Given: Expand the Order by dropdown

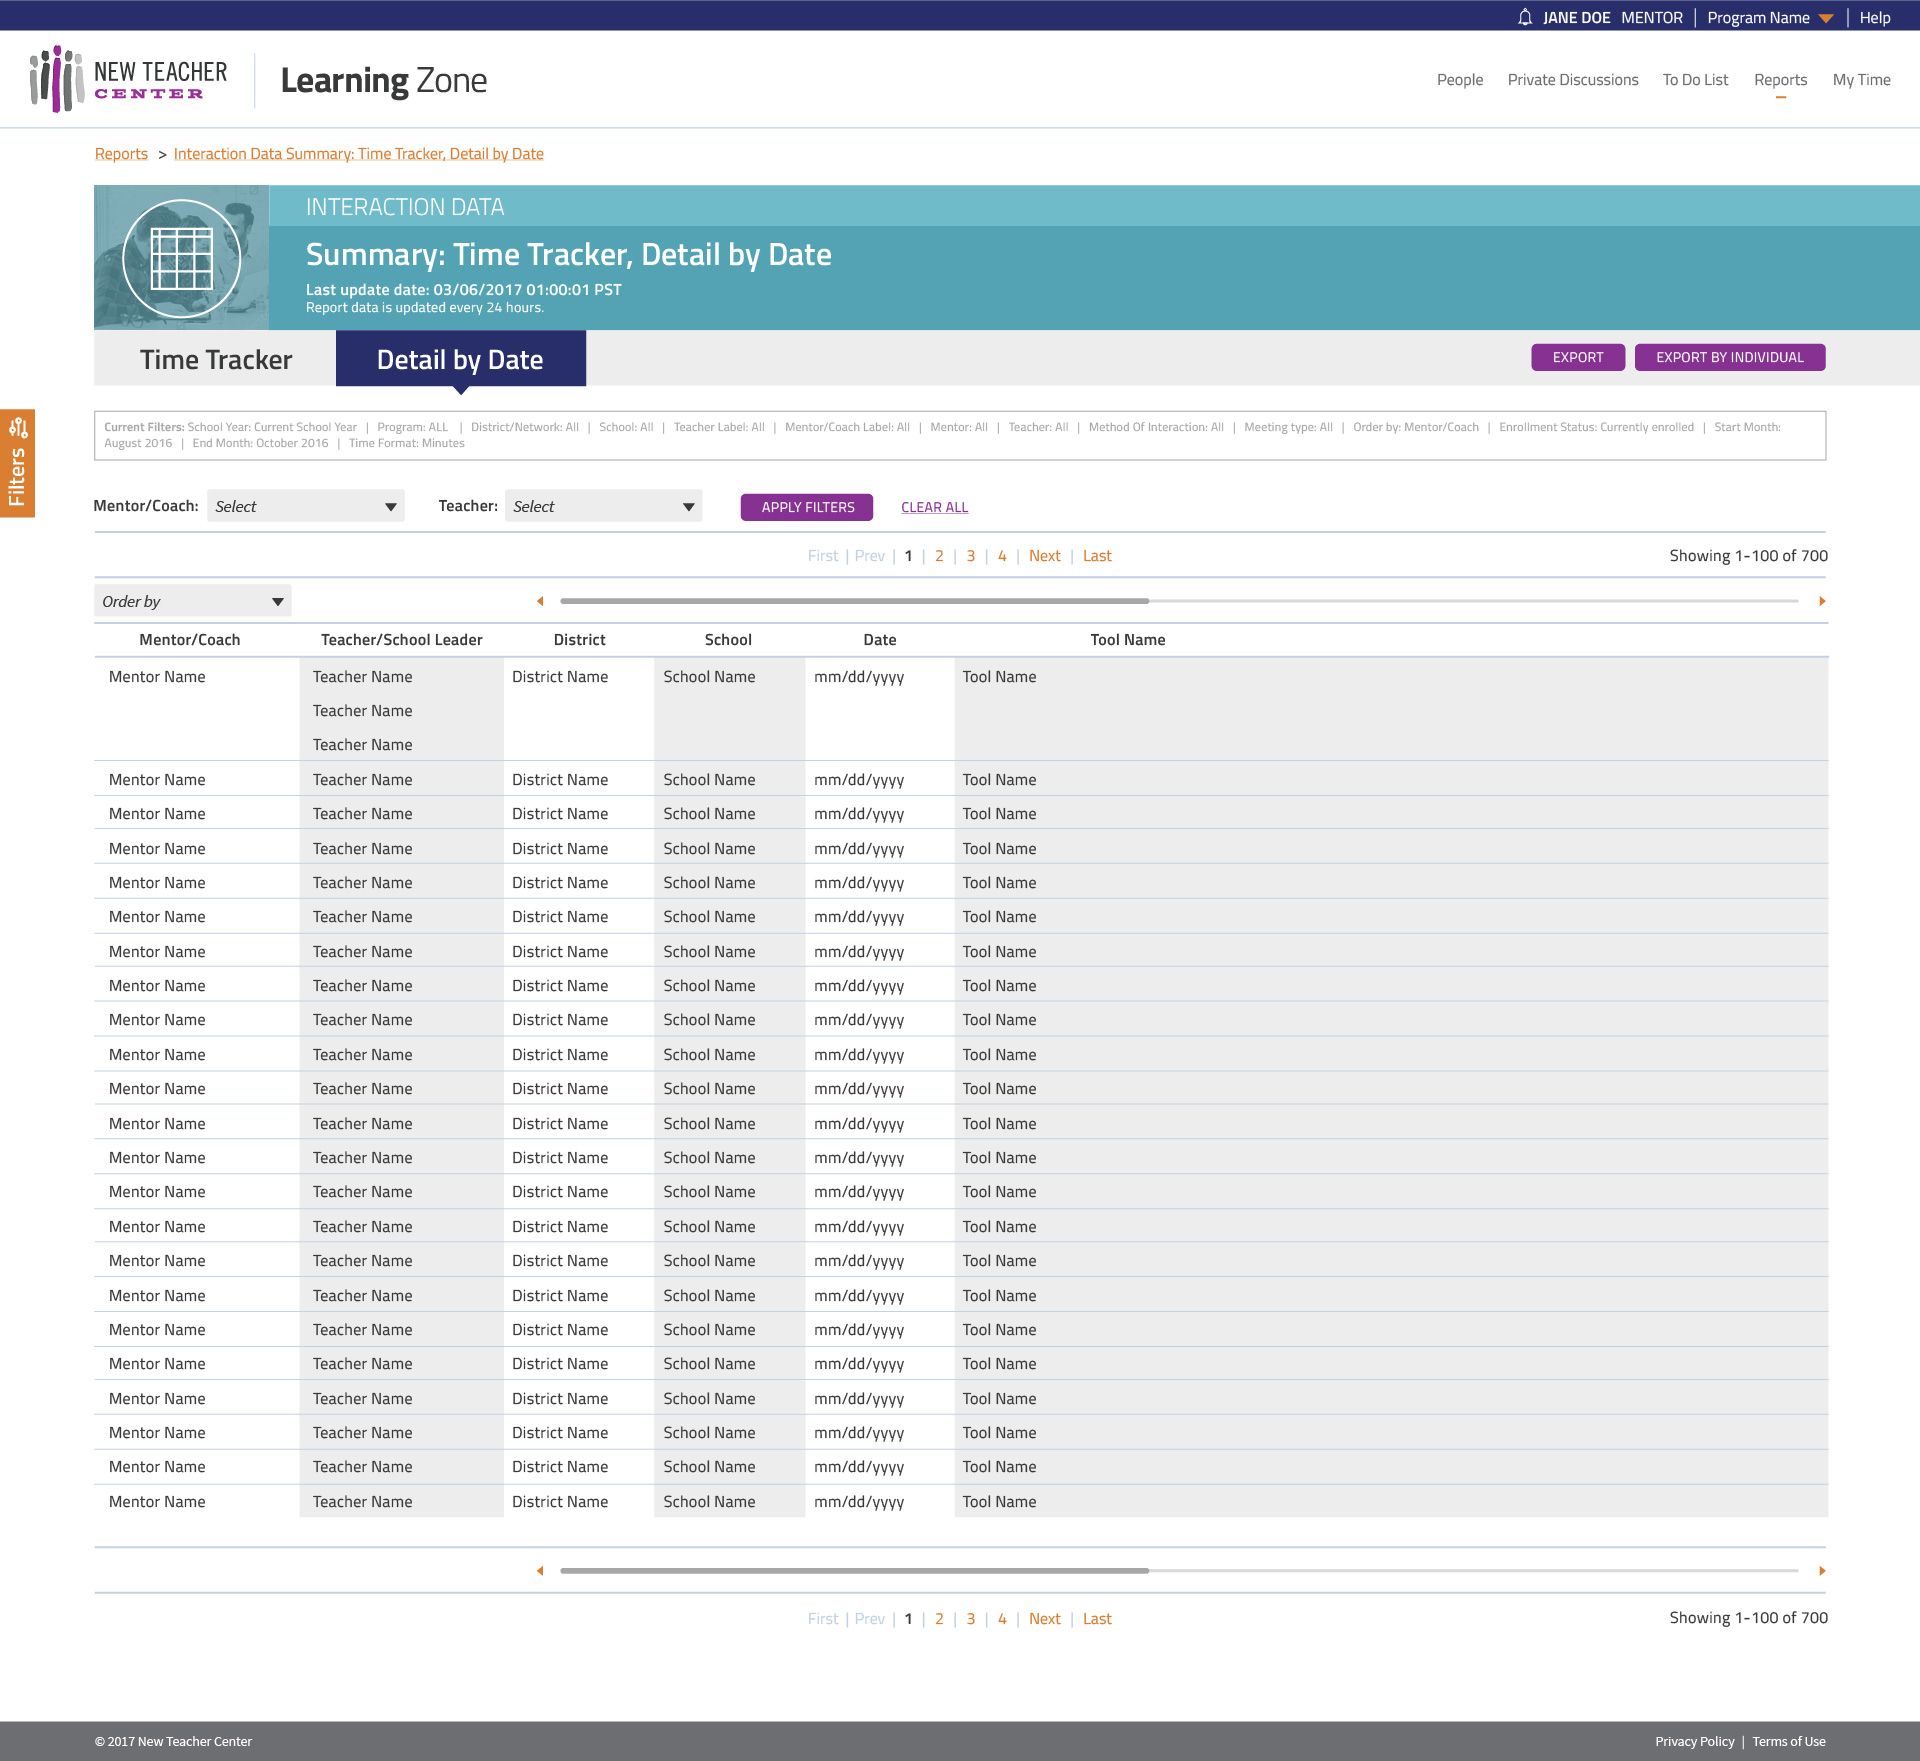Looking at the screenshot, I should coord(192,601).
